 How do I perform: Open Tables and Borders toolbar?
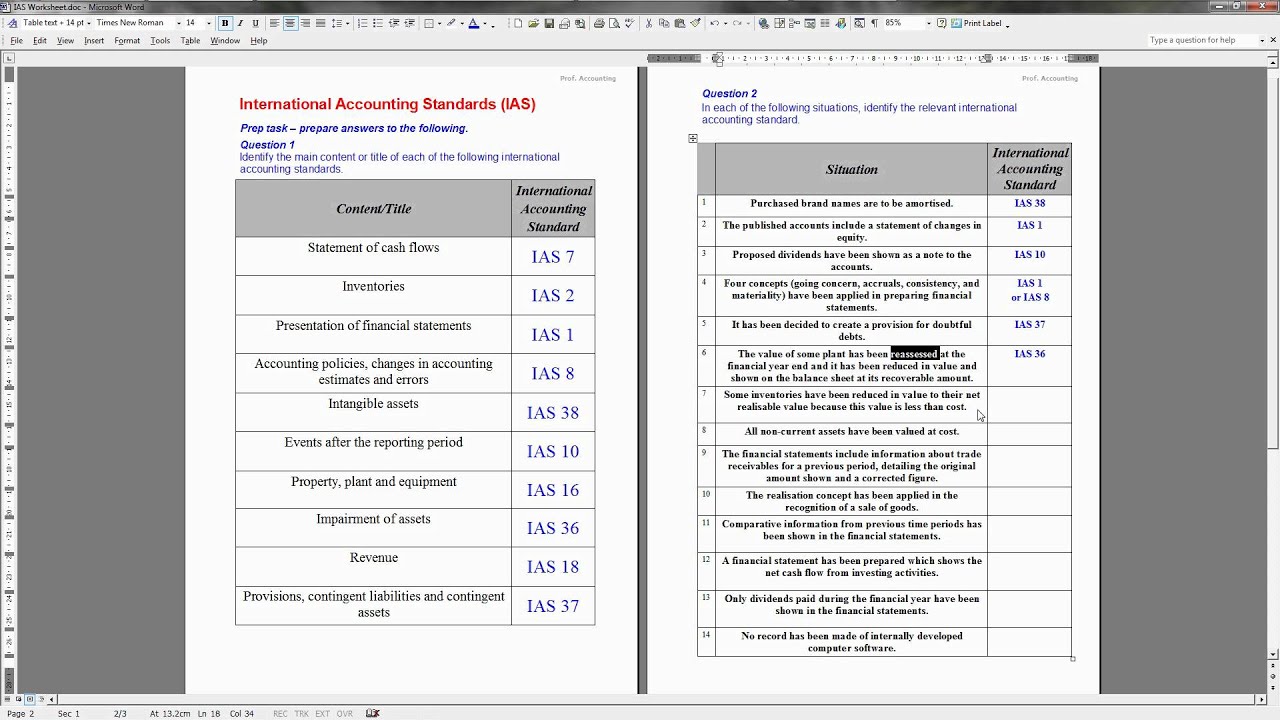coord(780,23)
